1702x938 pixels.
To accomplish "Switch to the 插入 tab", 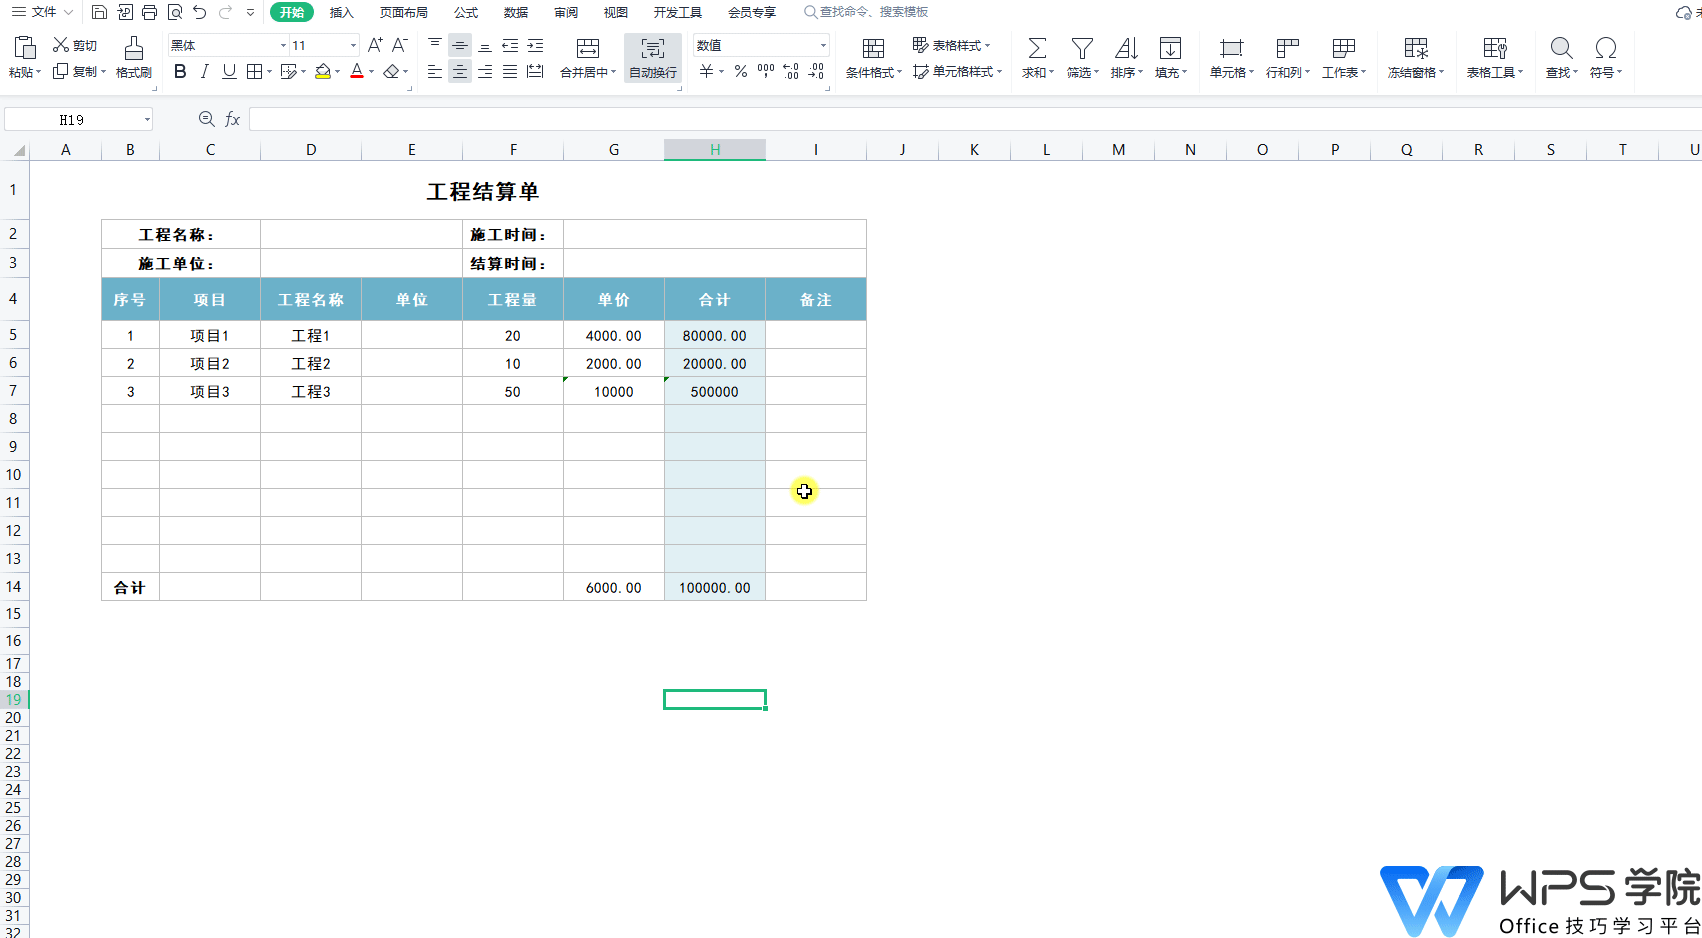I will tap(342, 12).
